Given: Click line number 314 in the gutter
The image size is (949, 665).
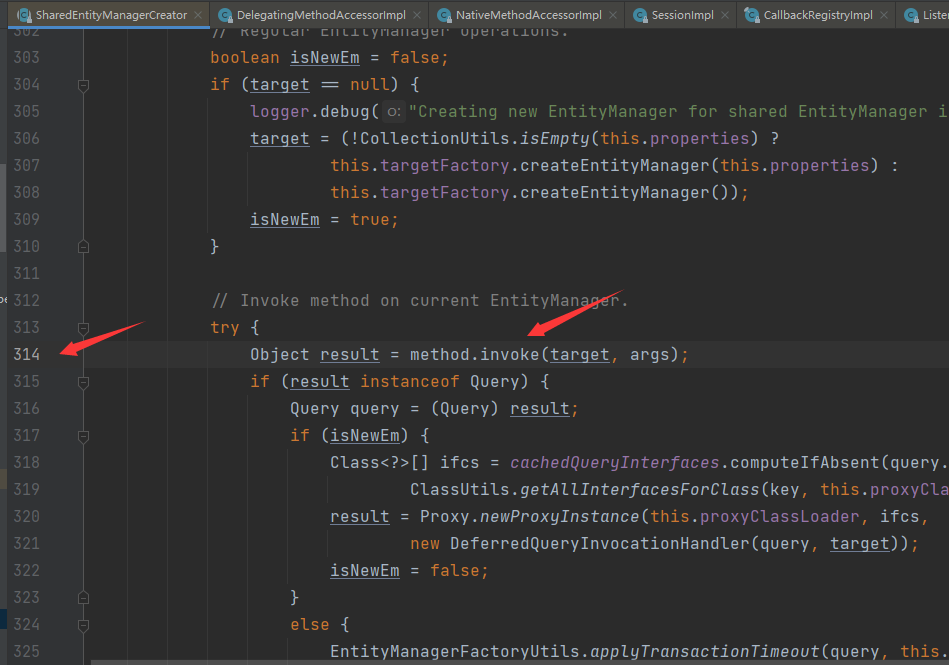Looking at the screenshot, I should (x=28, y=354).
